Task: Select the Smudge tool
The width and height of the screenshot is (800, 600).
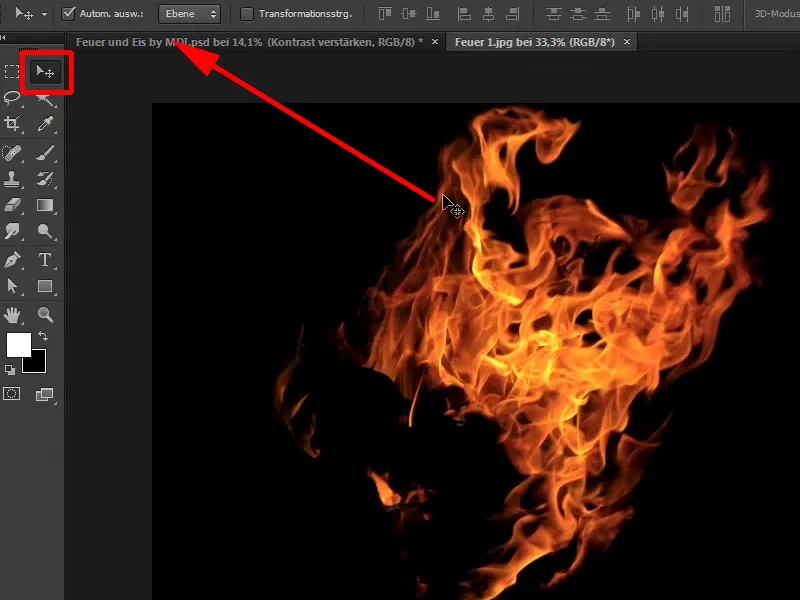Action: (x=12, y=231)
